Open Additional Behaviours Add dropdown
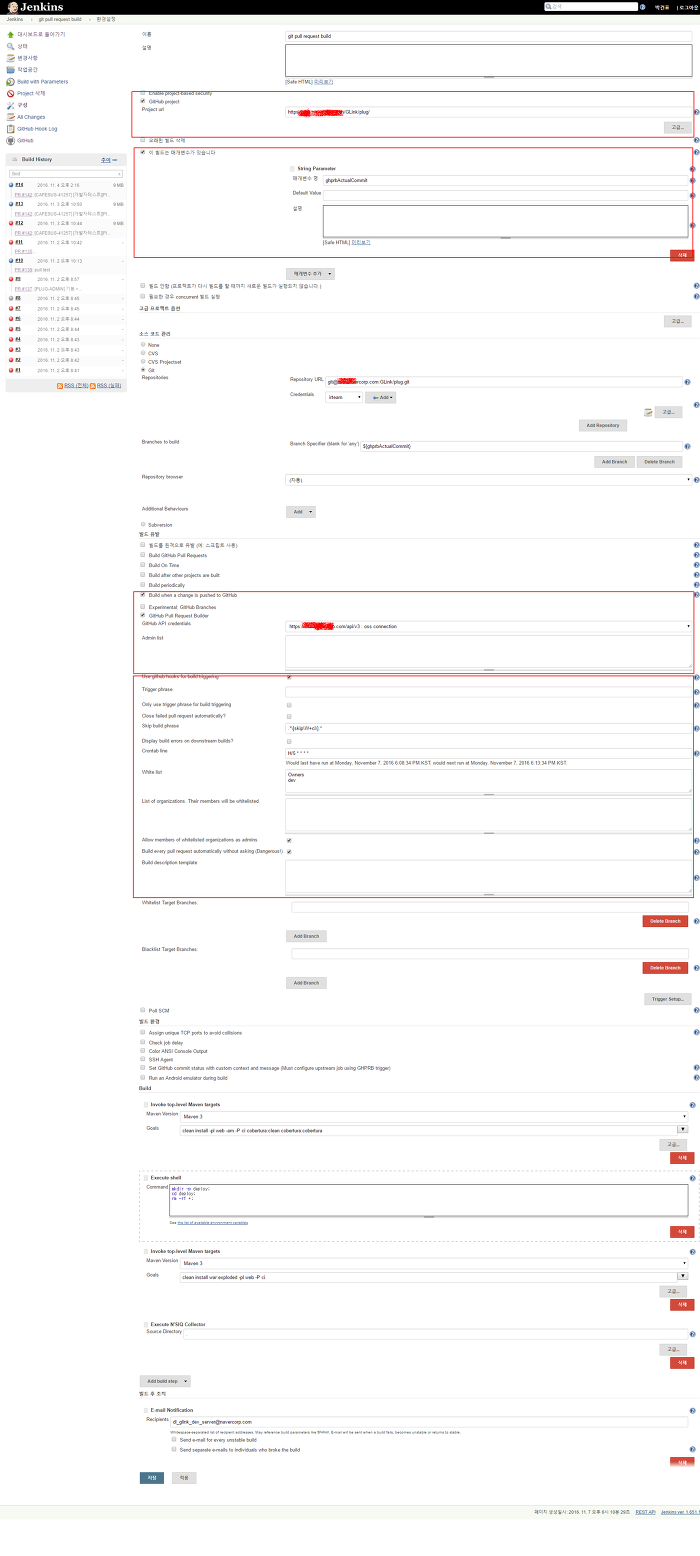 pyautogui.click(x=301, y=511)
